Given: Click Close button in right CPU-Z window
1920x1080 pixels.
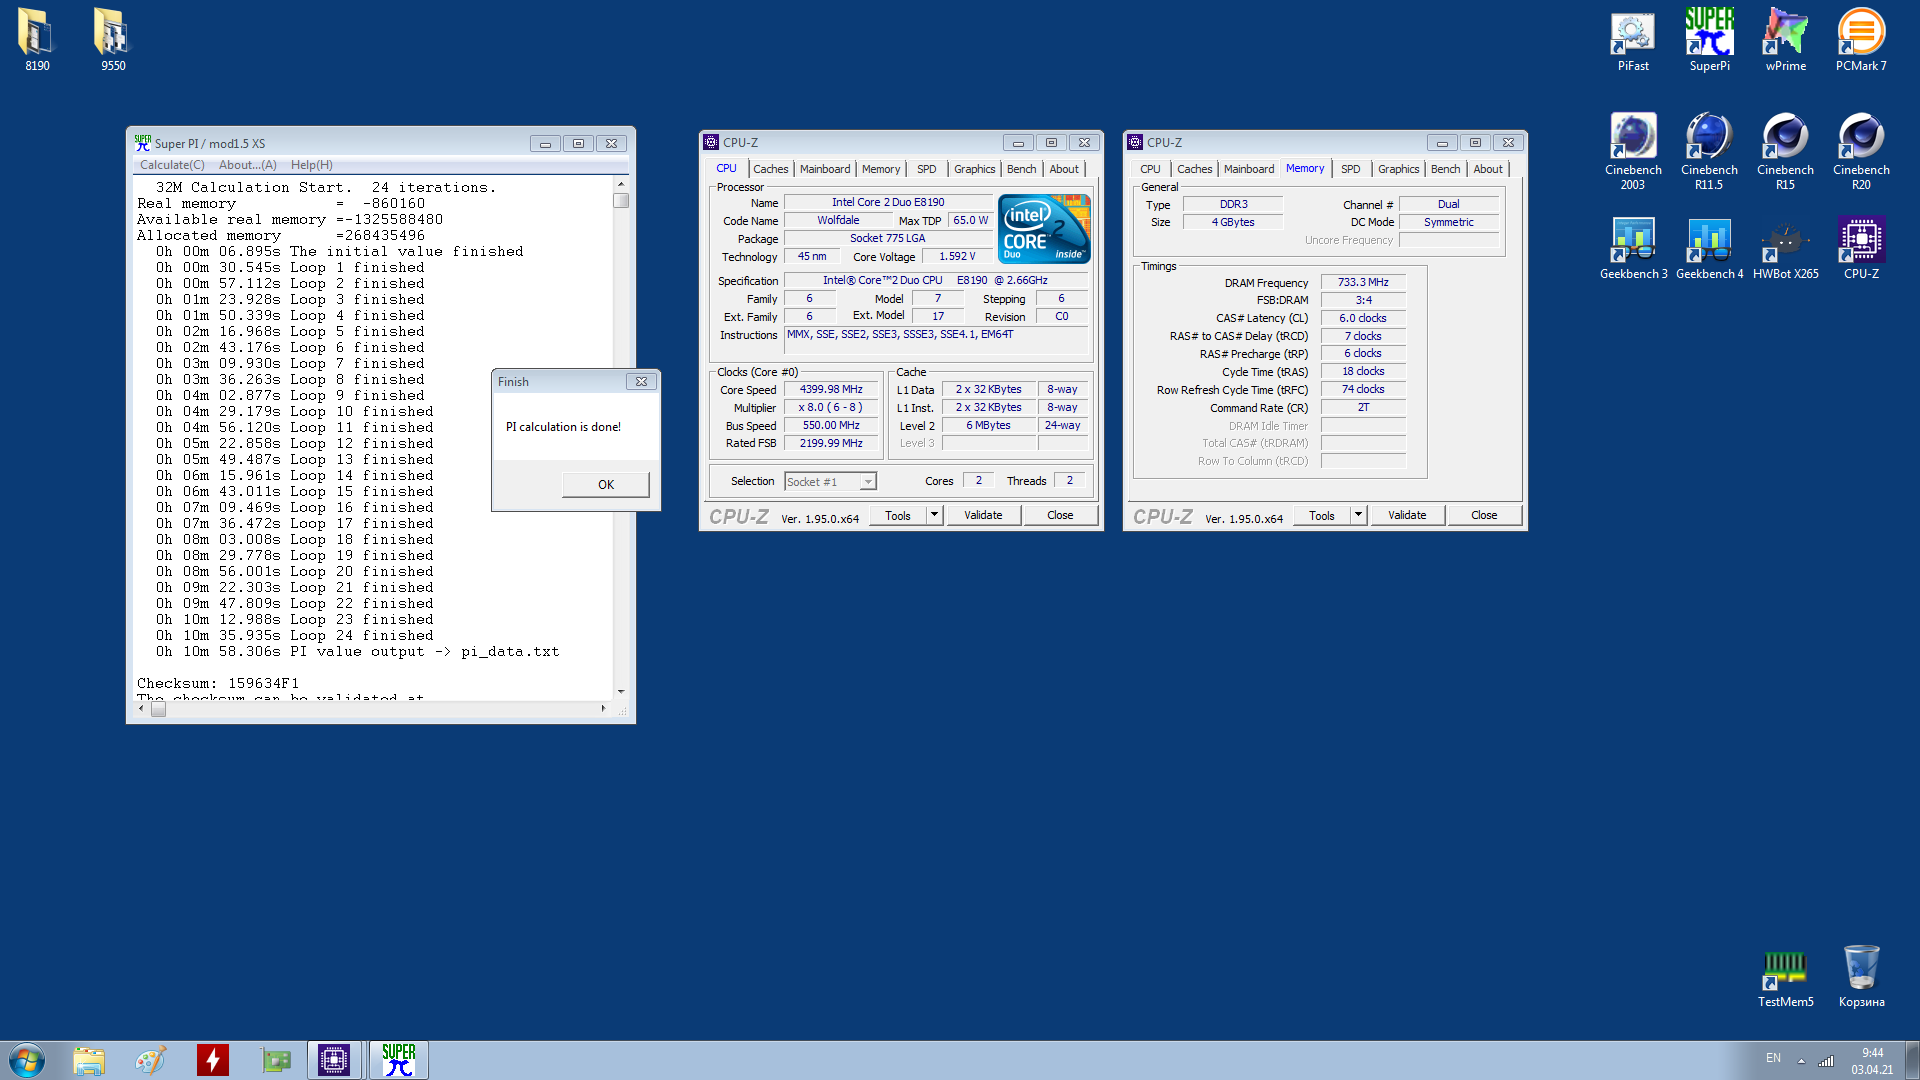Looking at the screenshot, I should click(1484, 515).
